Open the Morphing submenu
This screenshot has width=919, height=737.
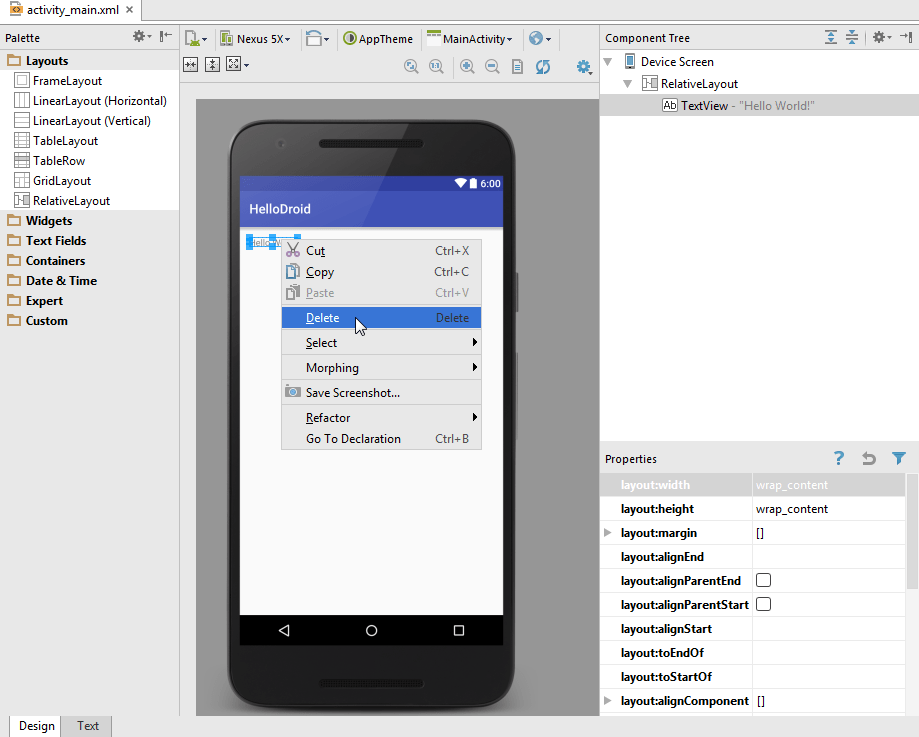(382, 368)
